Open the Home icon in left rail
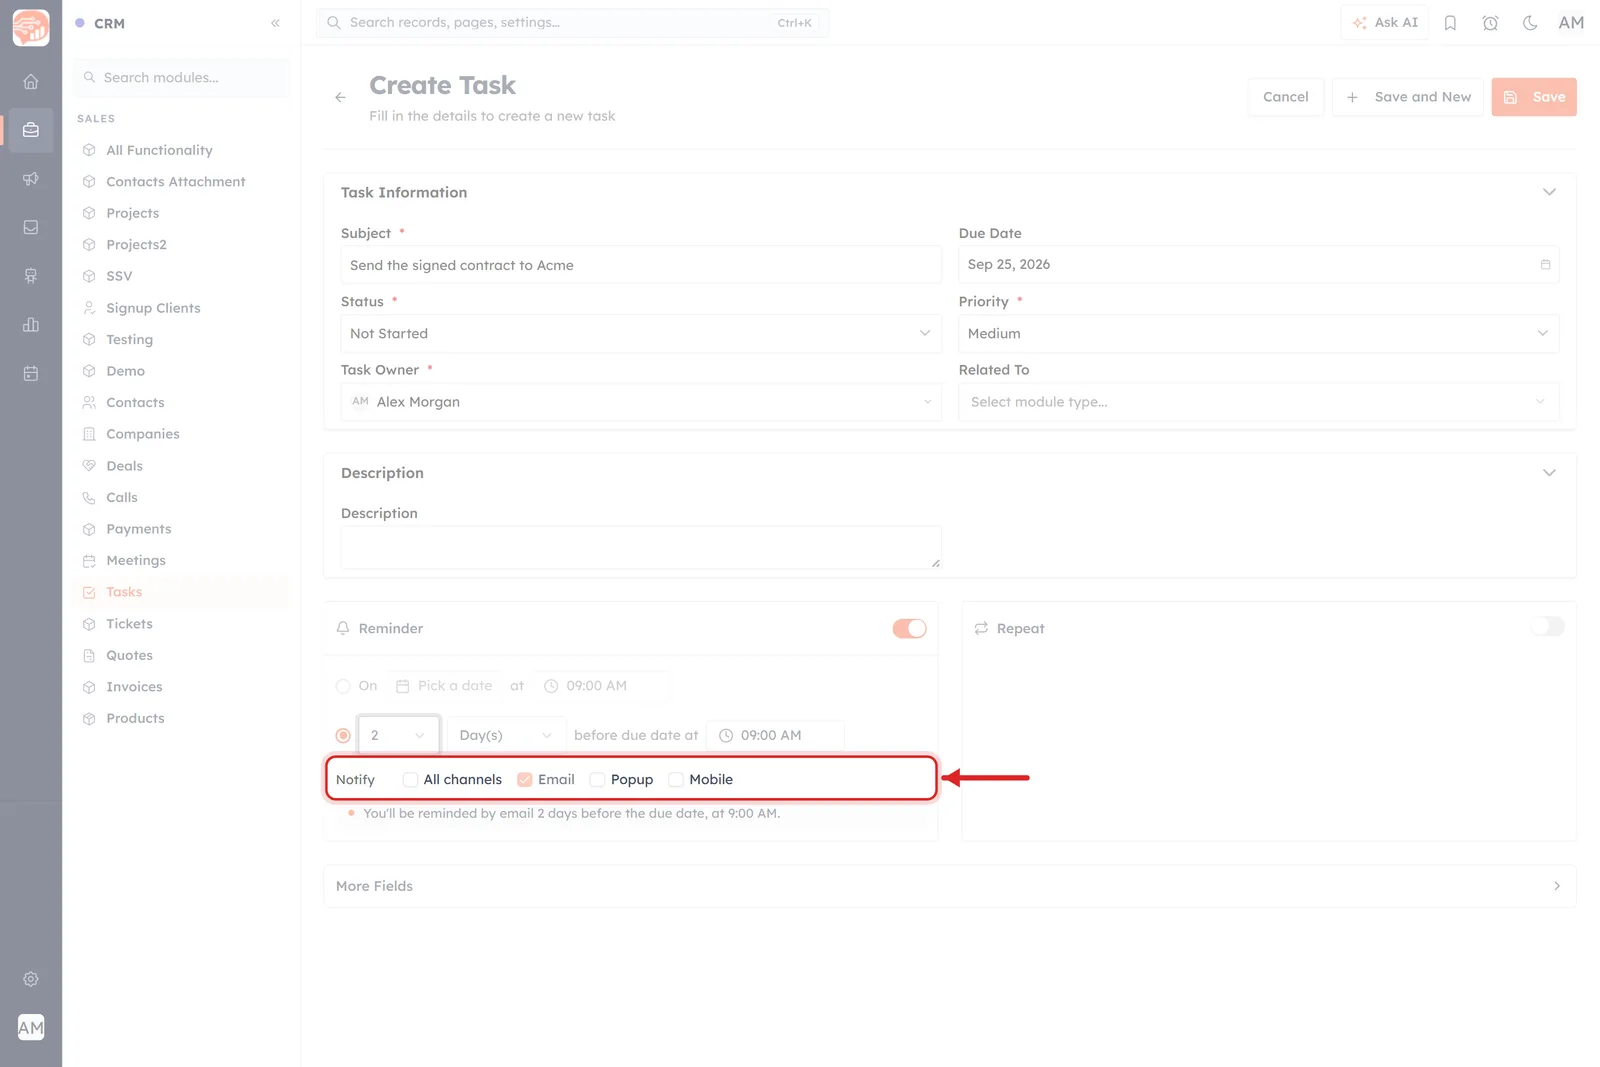 [x=31, y=82]
